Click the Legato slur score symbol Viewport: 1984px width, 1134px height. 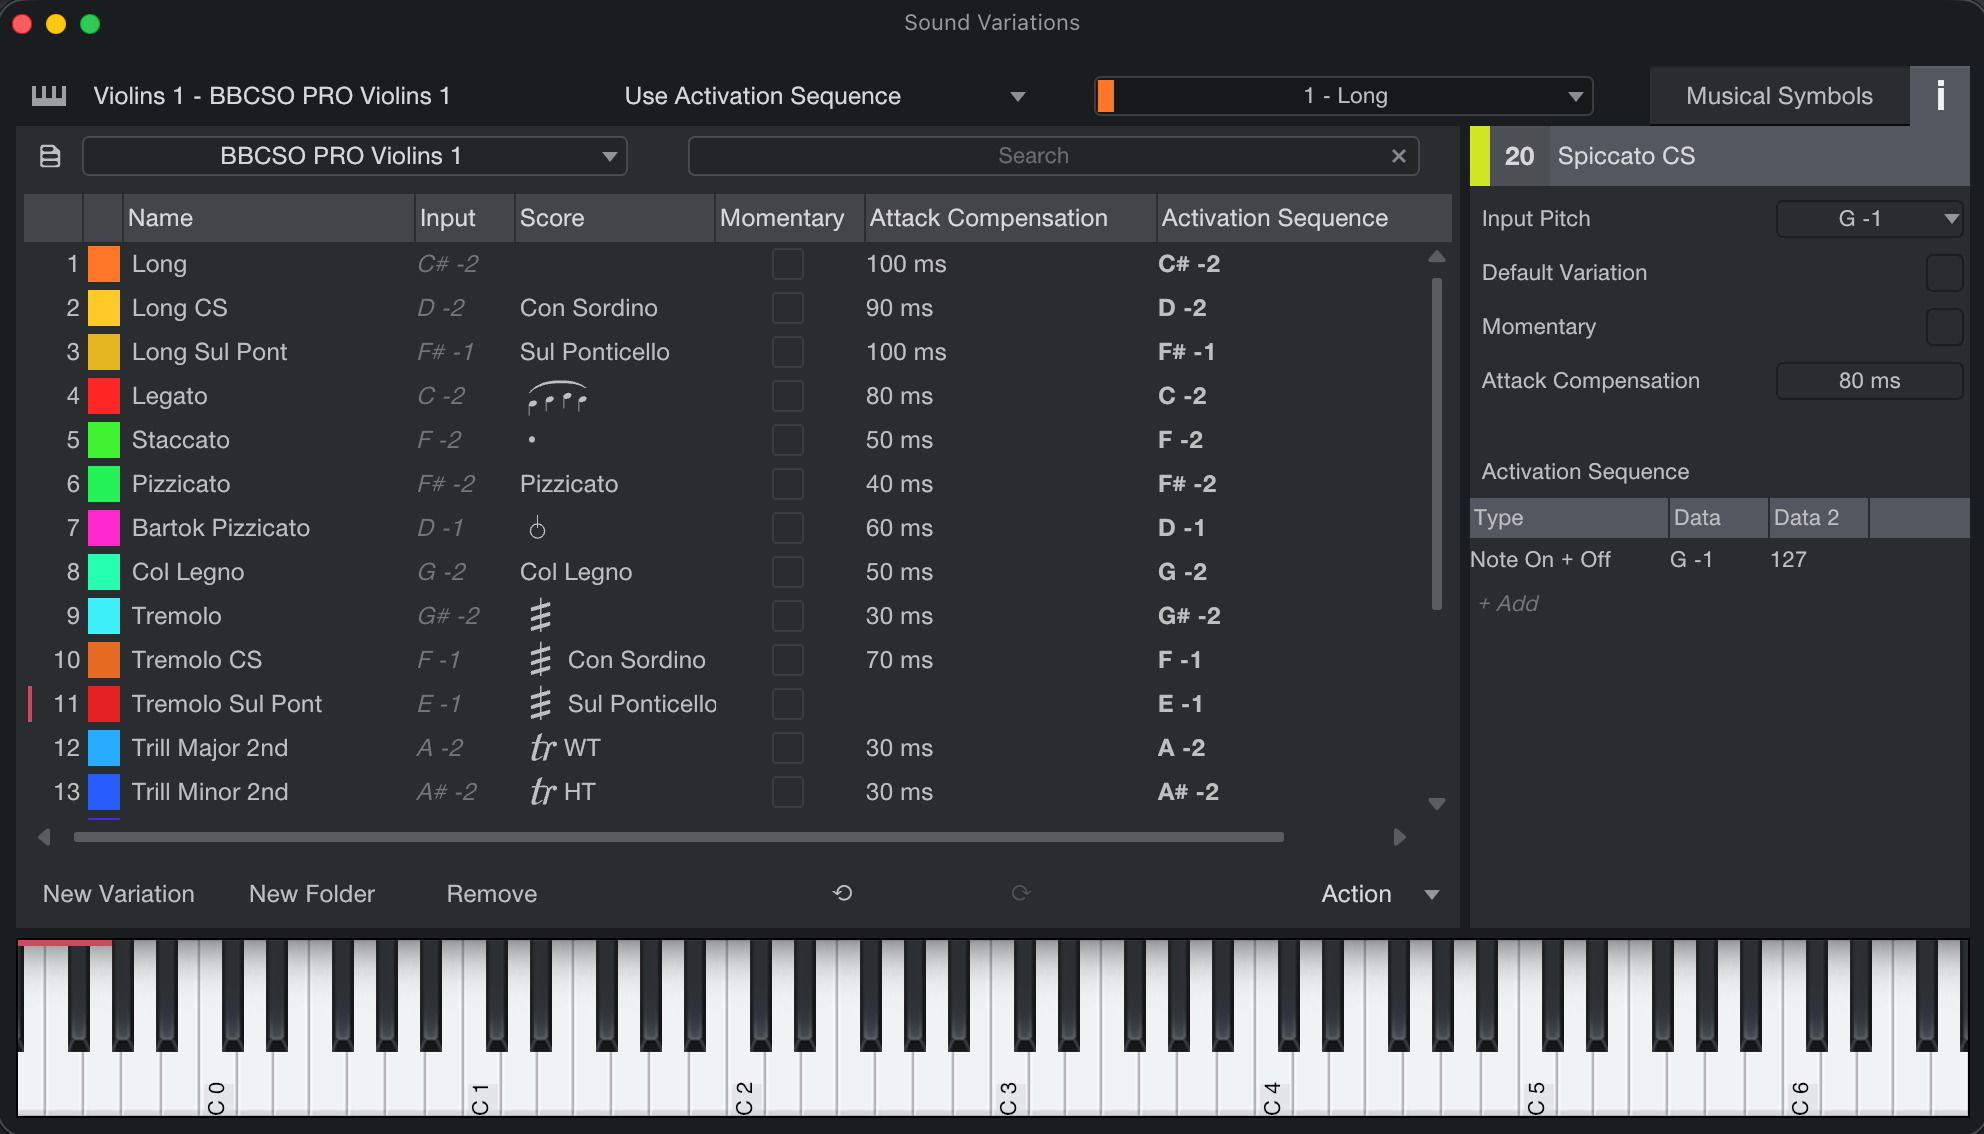[x=557, y=396]
